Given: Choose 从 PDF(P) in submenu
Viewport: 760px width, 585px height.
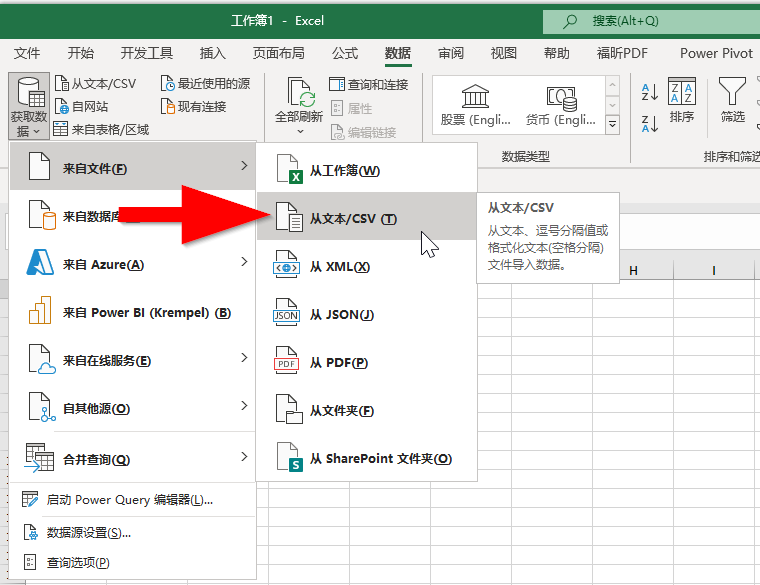Looking at the screenshot, I should (366, 362).
